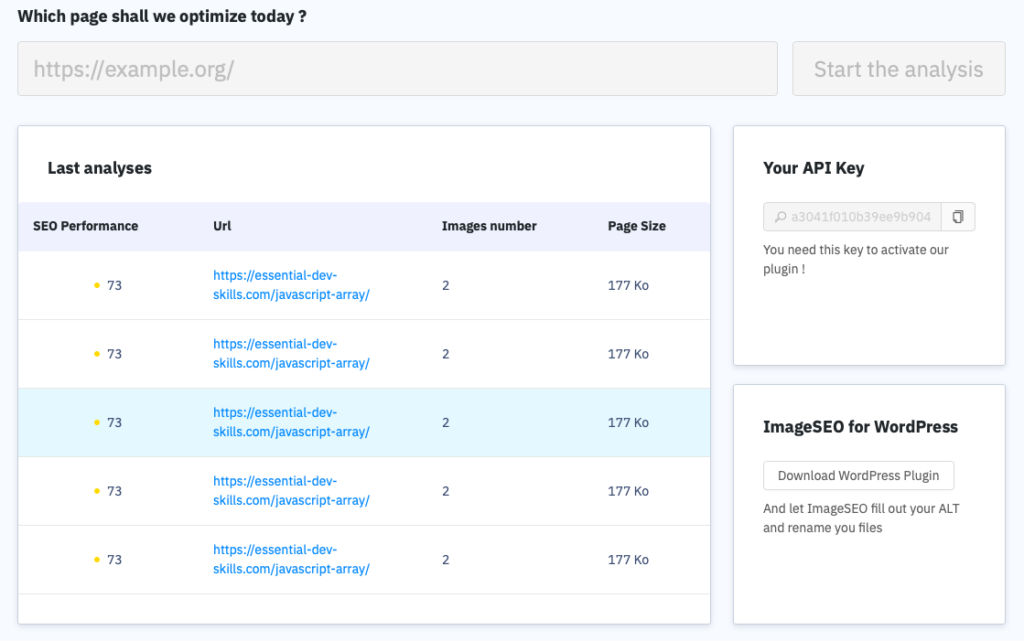This screenshot has height=641, width=1024.
Task: Click the magnifier icon beside the API key
Action: pos(779,216)
